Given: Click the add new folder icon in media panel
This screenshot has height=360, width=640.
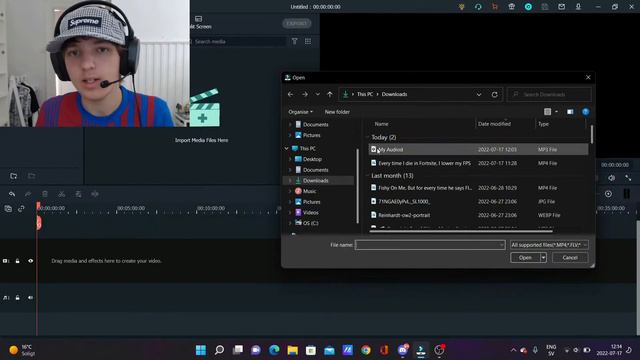Looking at the screenshot, I should click(x=13, y=176).
